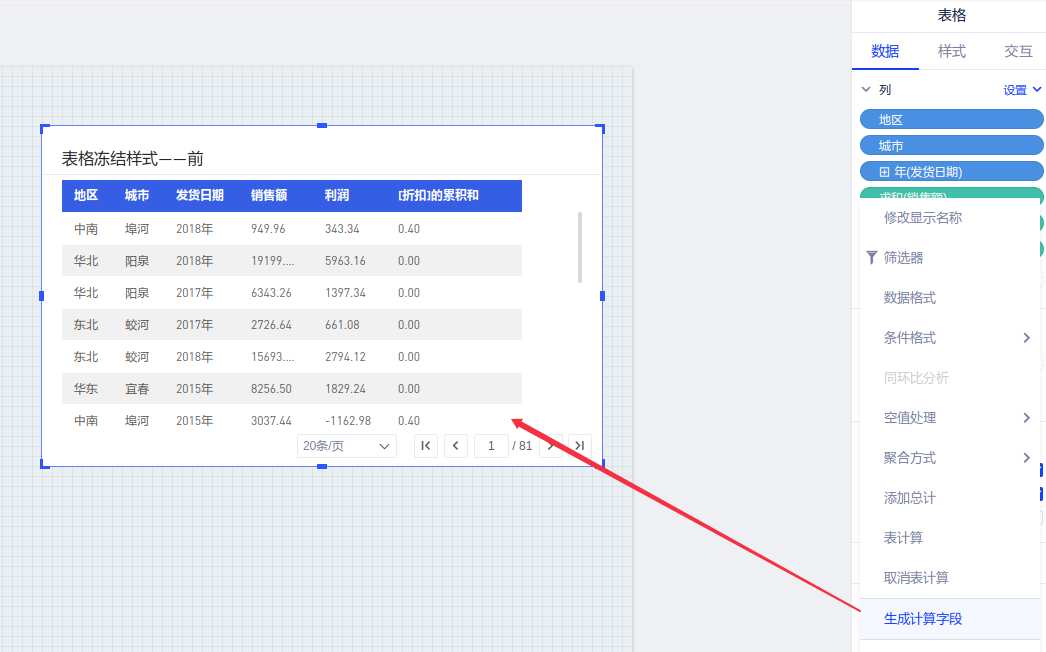1046x652 pixels.
Task: Click the page number input box
Action: tap(491, 446)
